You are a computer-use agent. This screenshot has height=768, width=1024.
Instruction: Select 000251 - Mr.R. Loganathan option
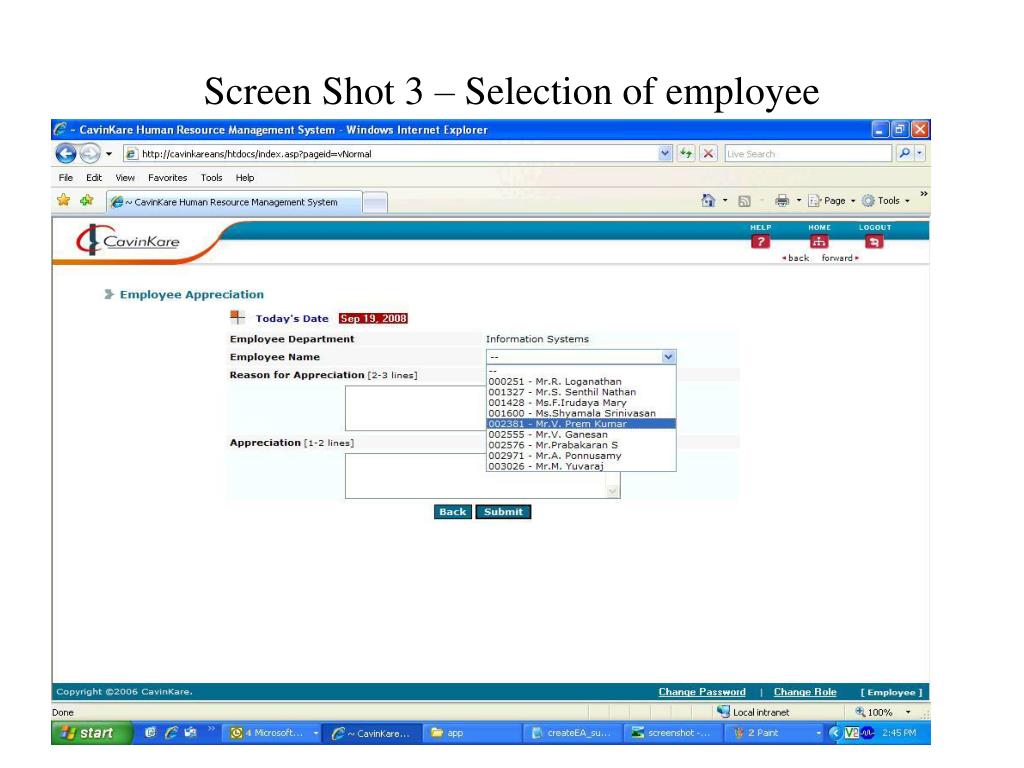(581, 381)
